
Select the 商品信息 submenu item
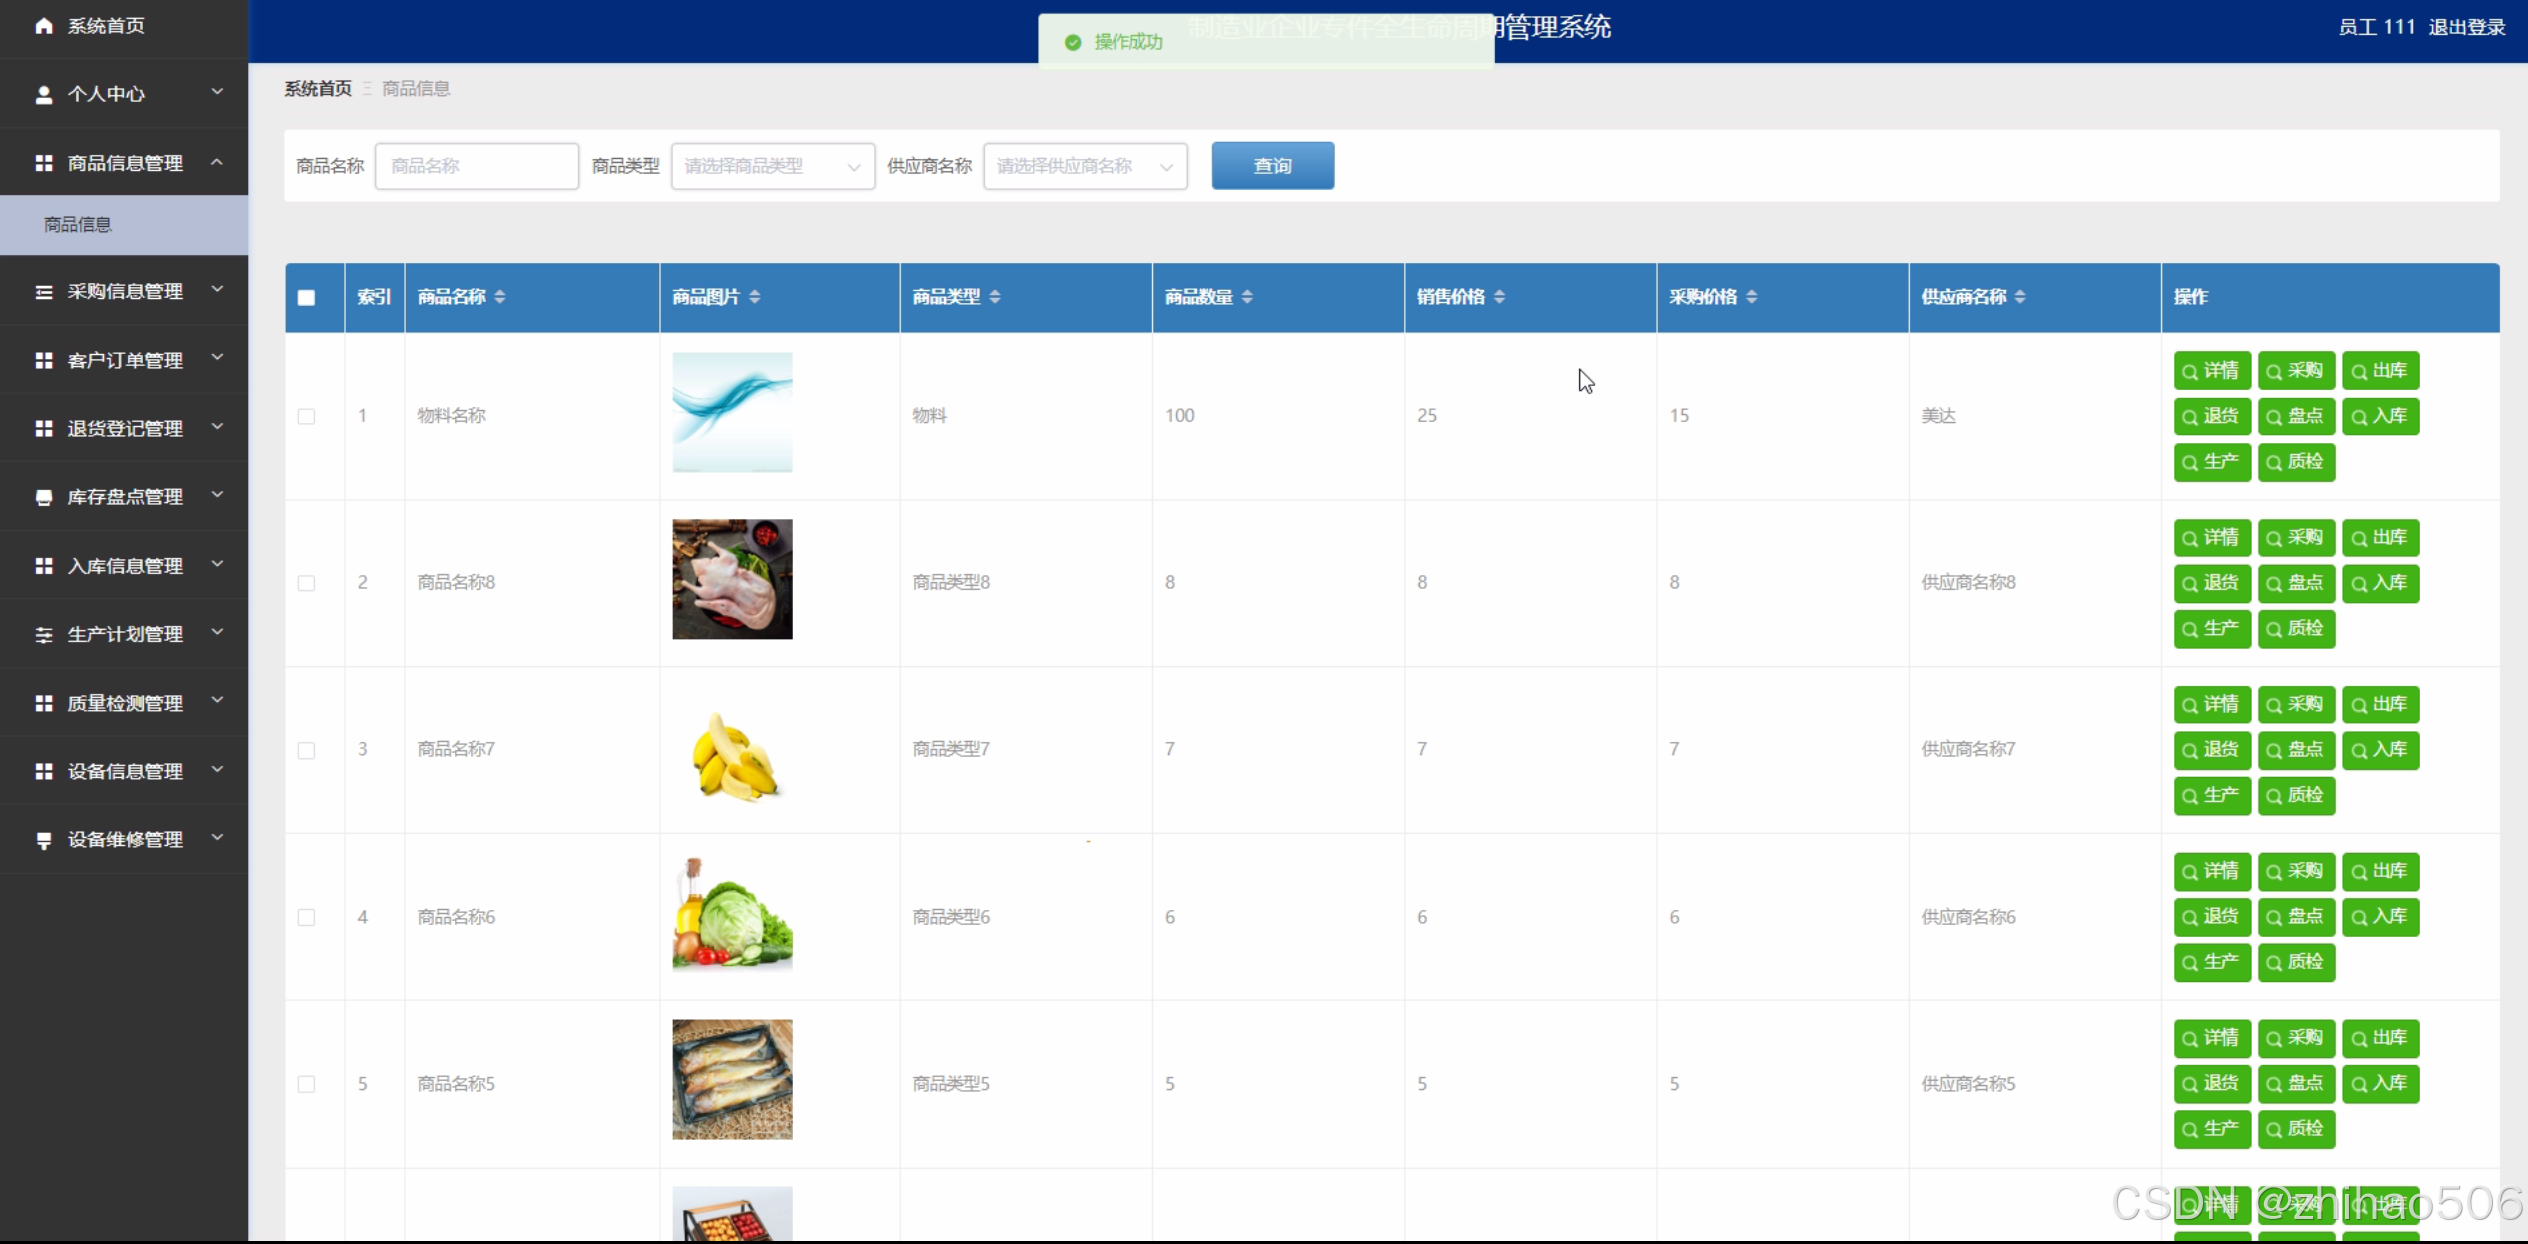pyautogui.click(x=78, y=225)
